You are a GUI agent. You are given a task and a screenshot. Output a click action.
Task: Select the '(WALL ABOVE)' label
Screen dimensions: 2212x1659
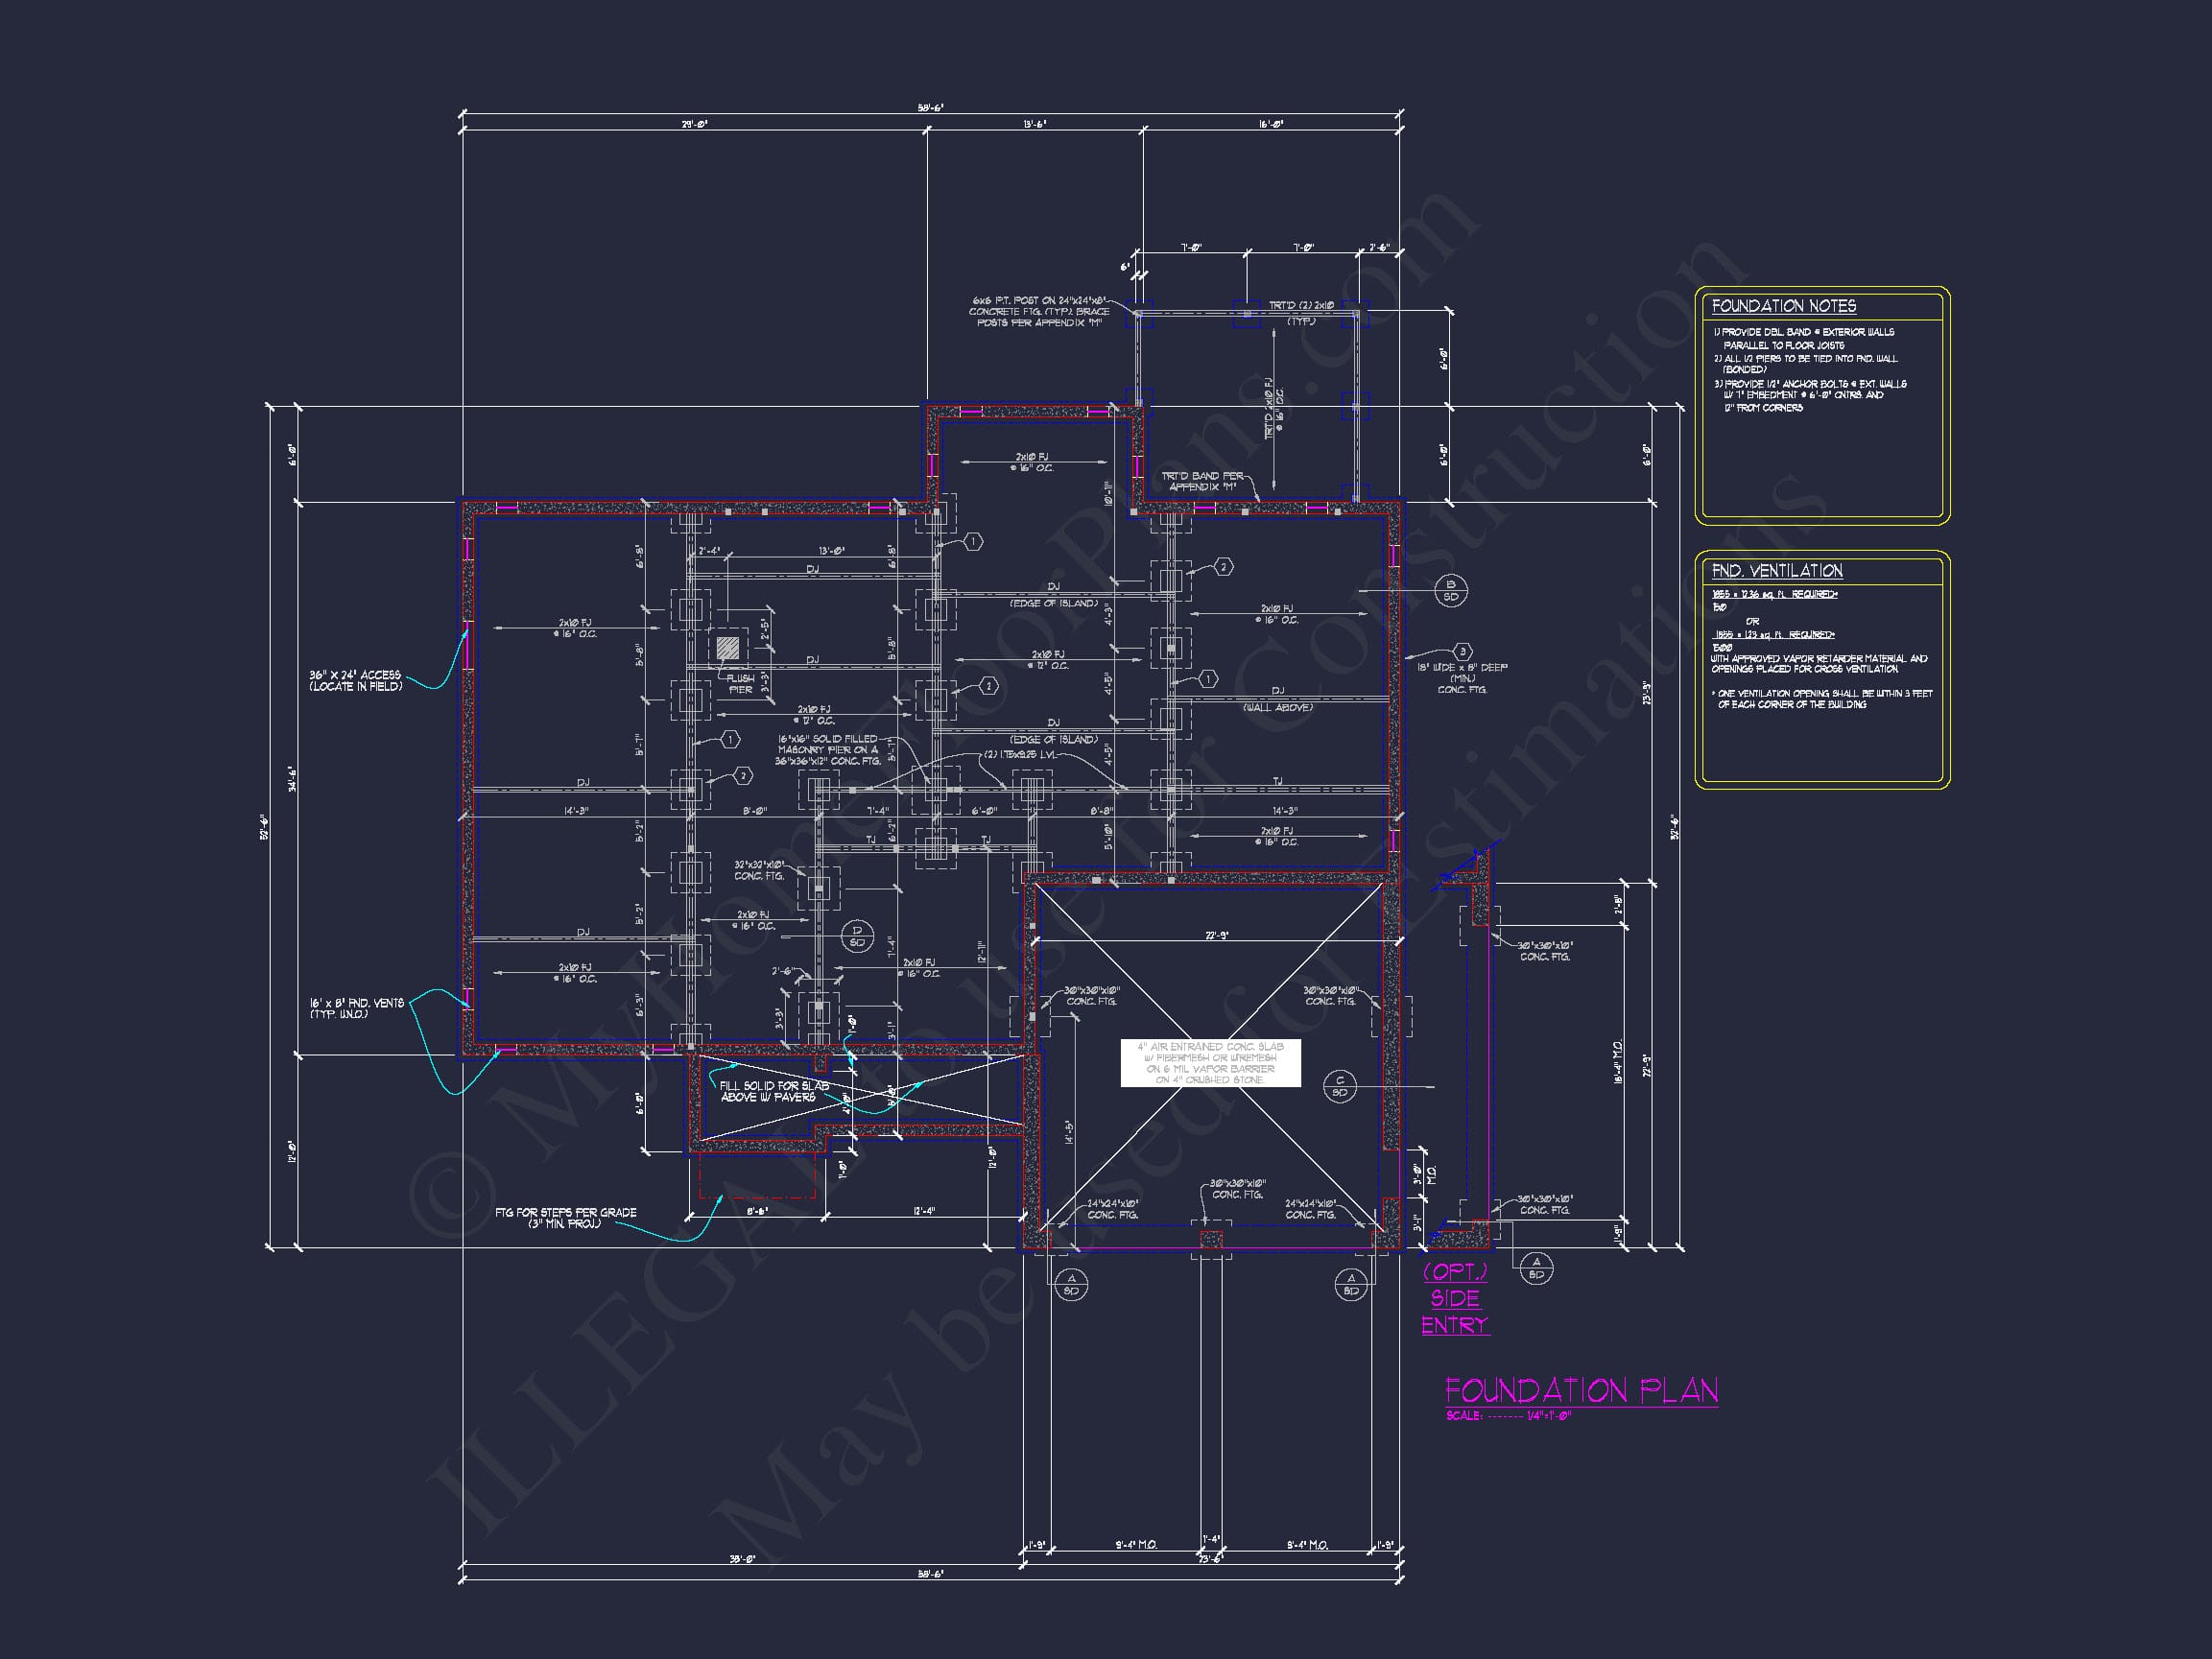(1278, 707)
